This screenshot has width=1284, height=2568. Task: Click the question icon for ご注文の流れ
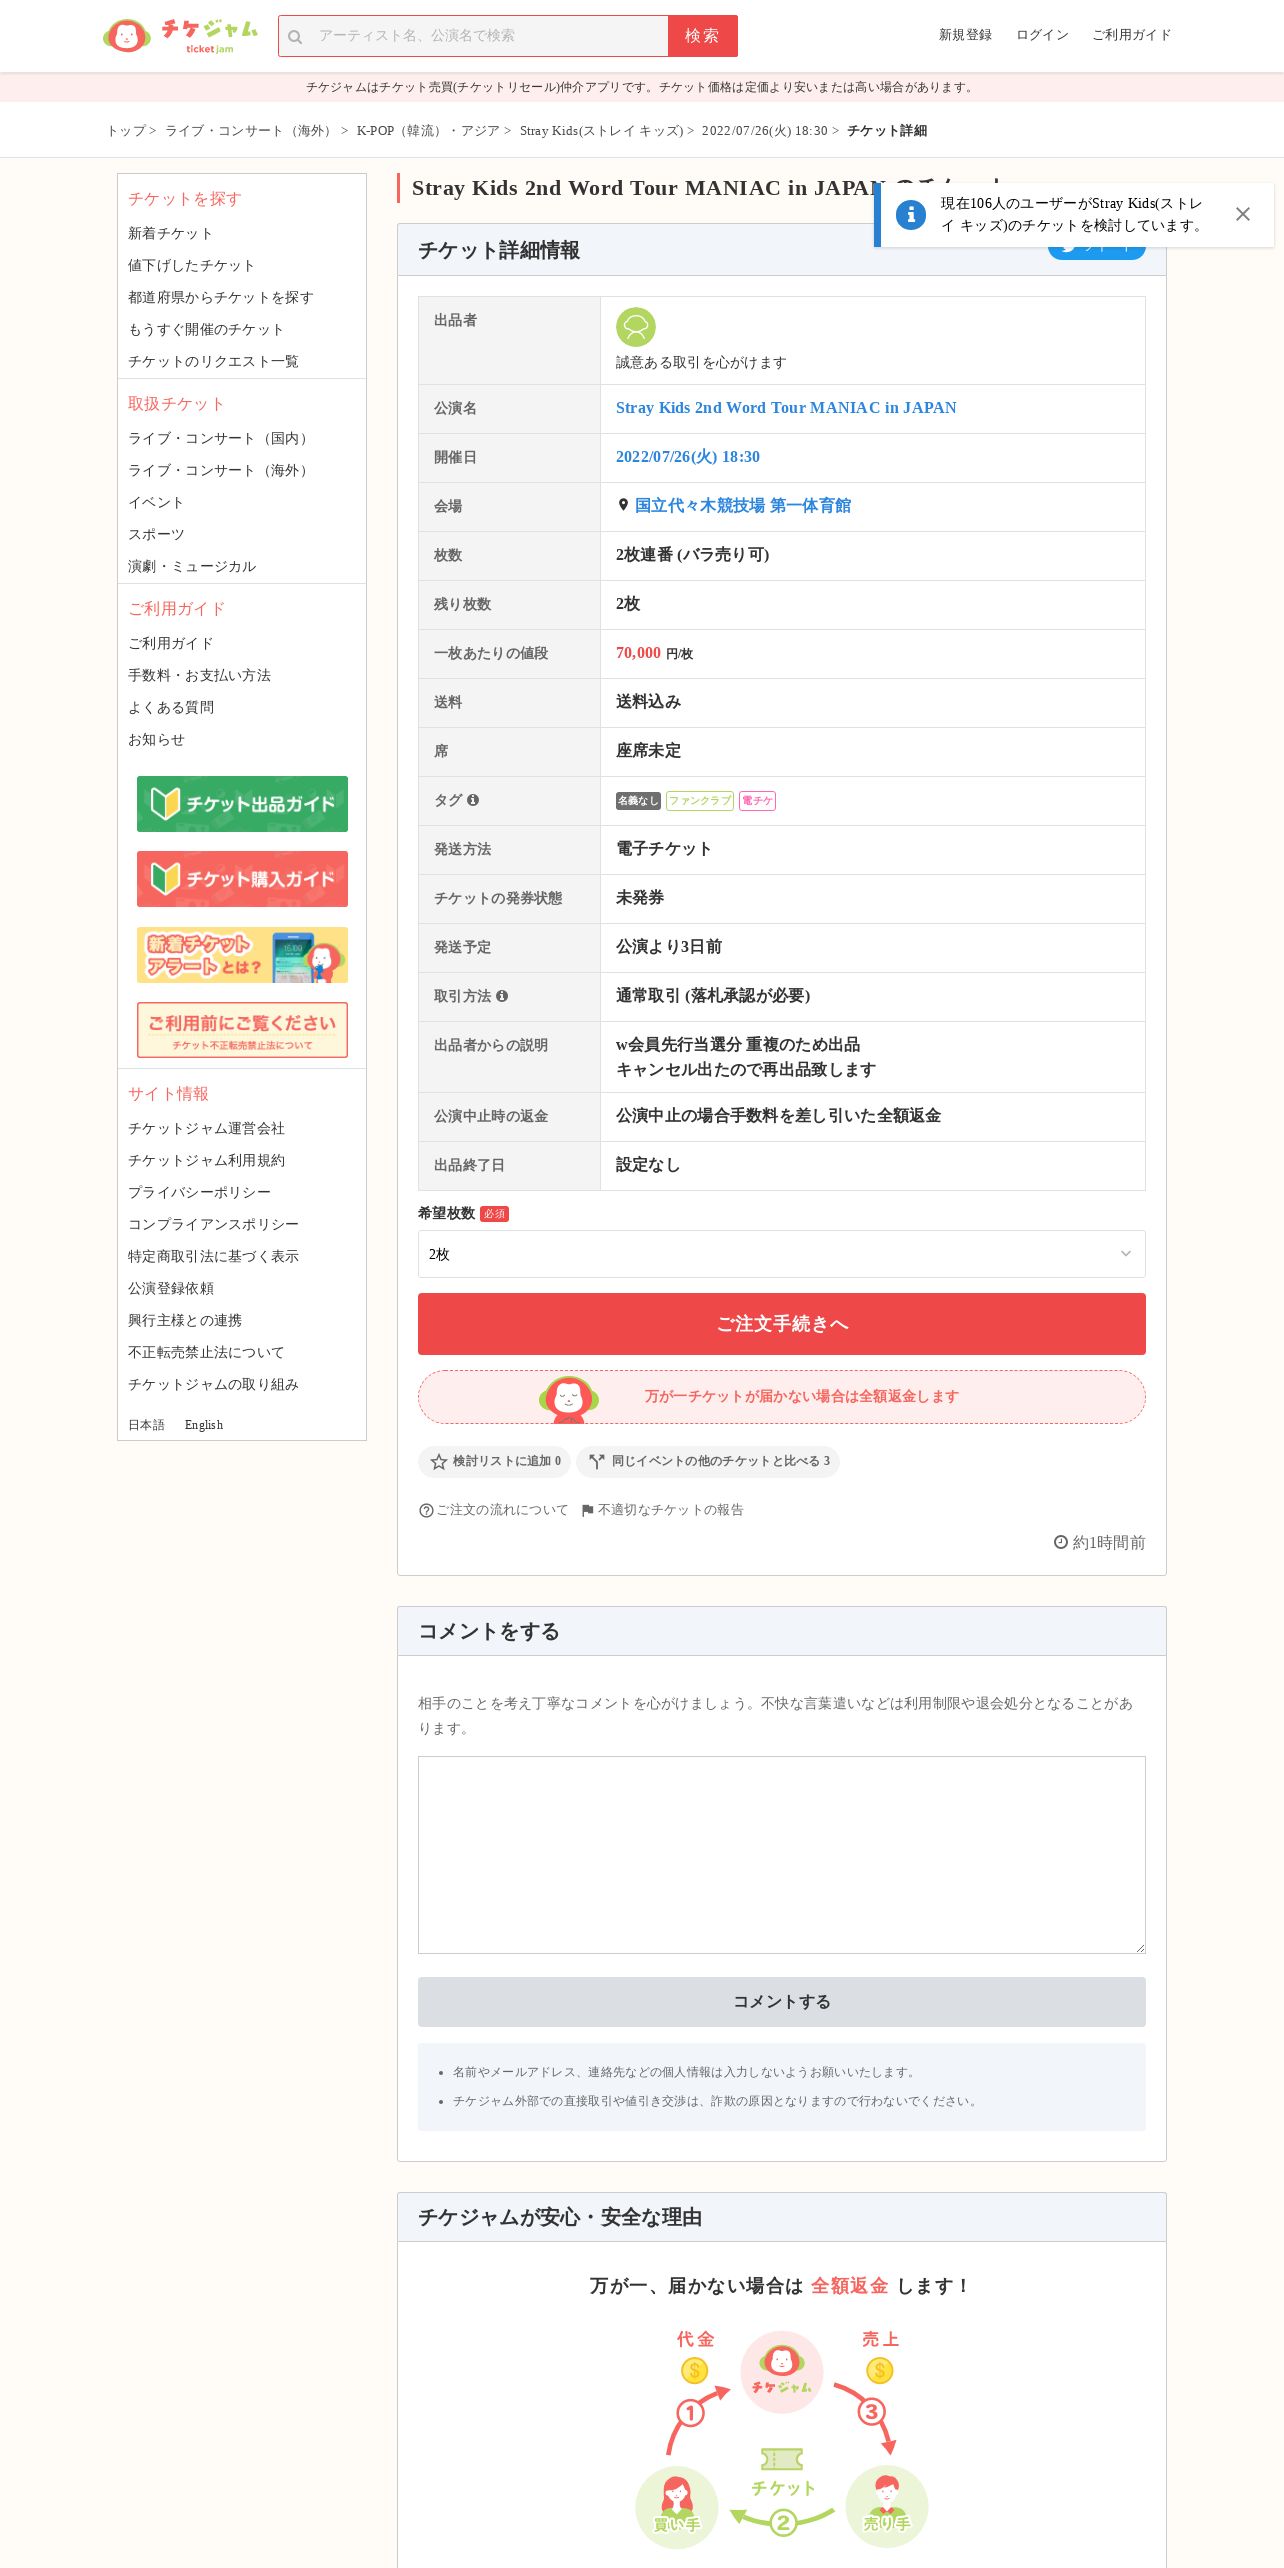426,1510
